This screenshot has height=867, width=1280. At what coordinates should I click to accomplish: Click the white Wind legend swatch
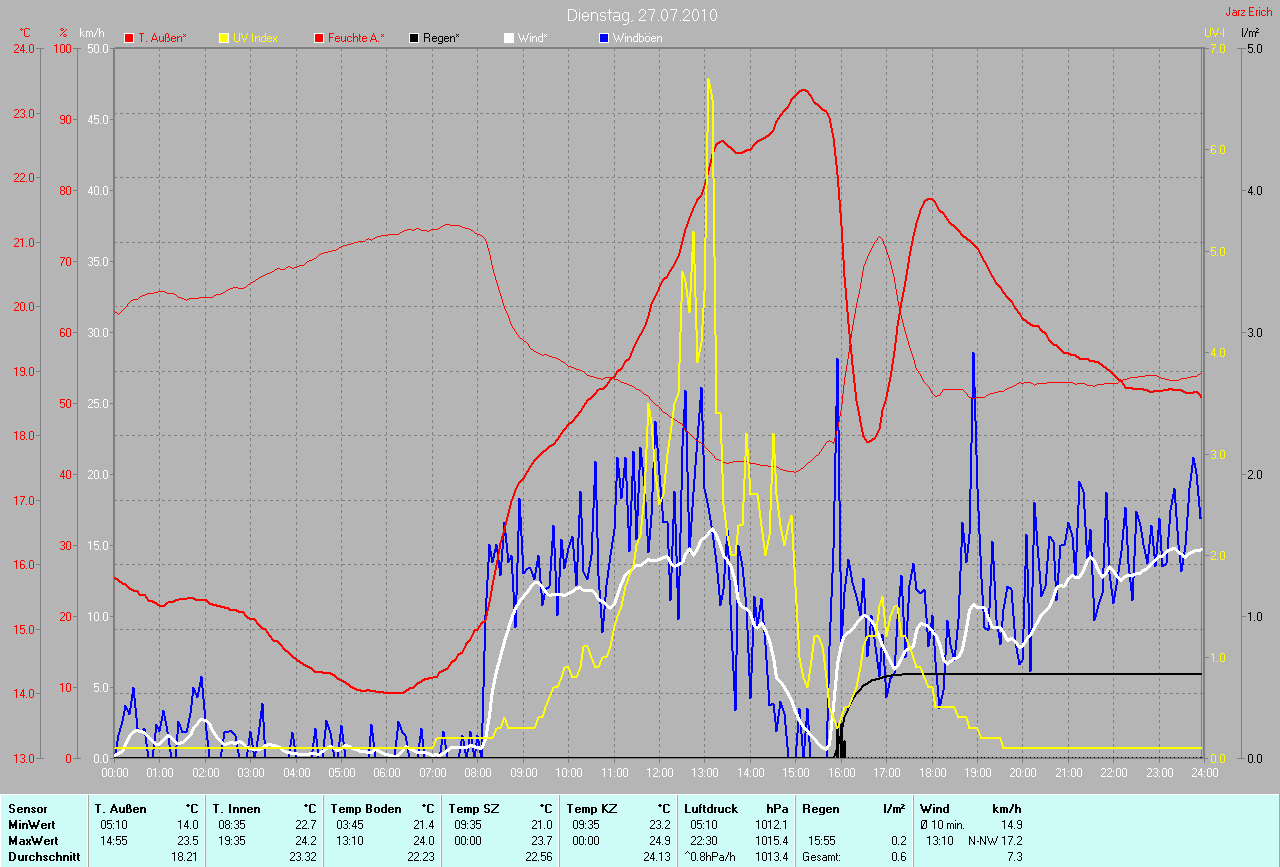tap(508, 38)
